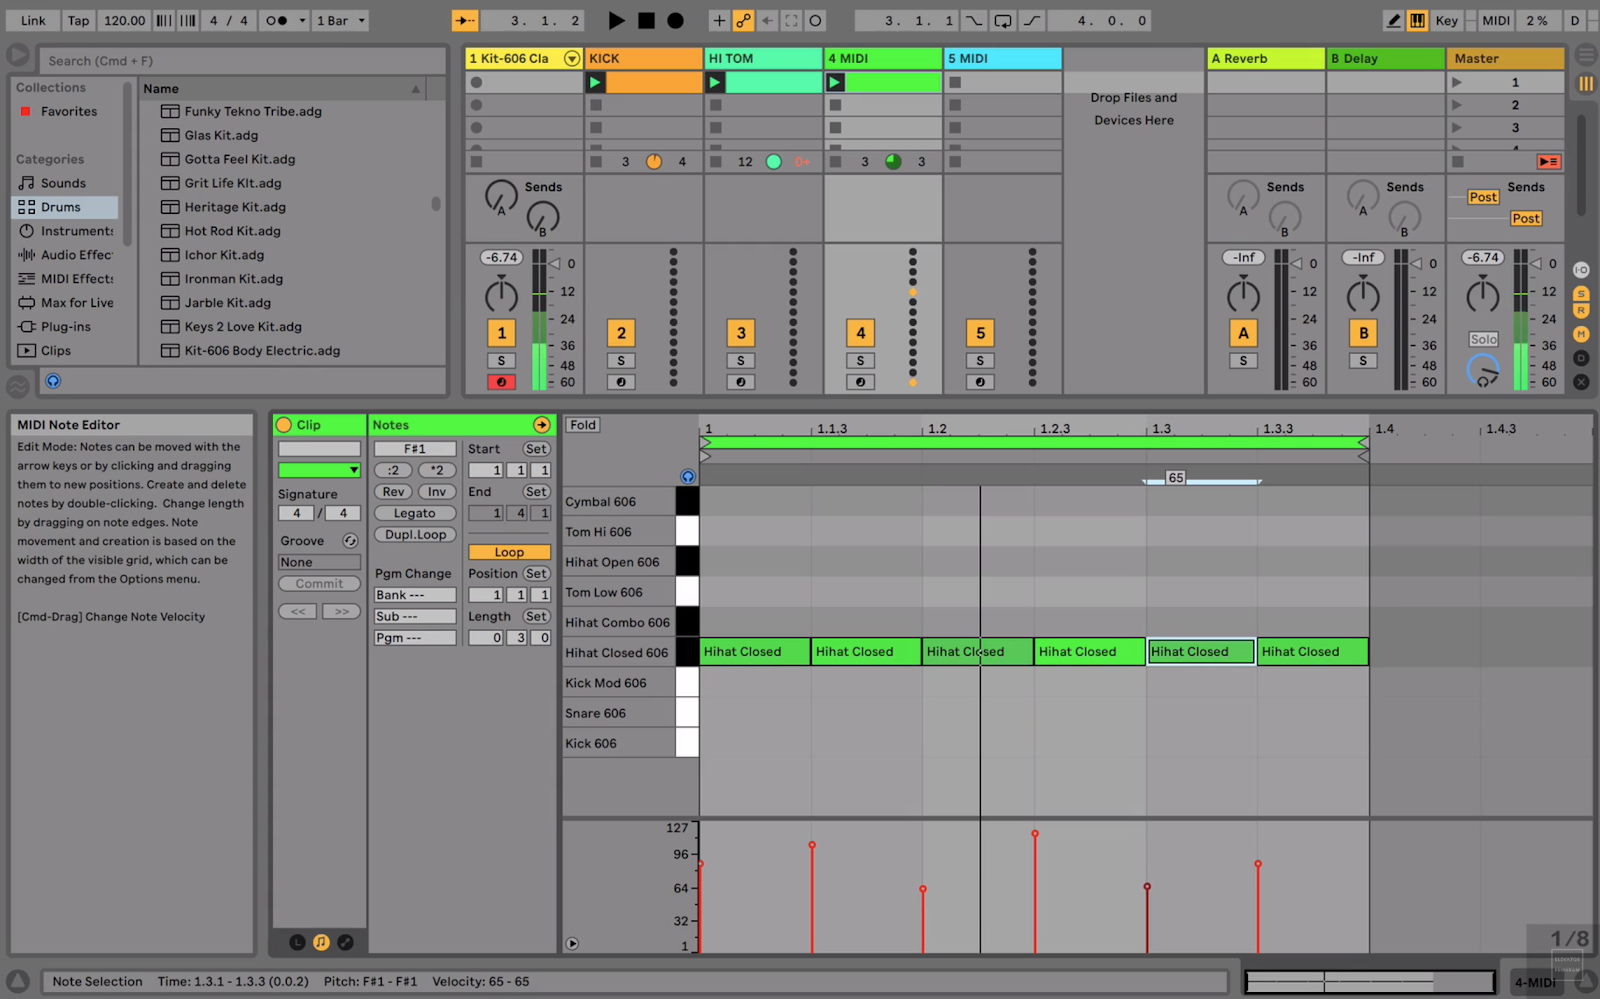Toggle computer MIDI keyboard icon
Viewport: 1600px width, 999px height.
1417,20
